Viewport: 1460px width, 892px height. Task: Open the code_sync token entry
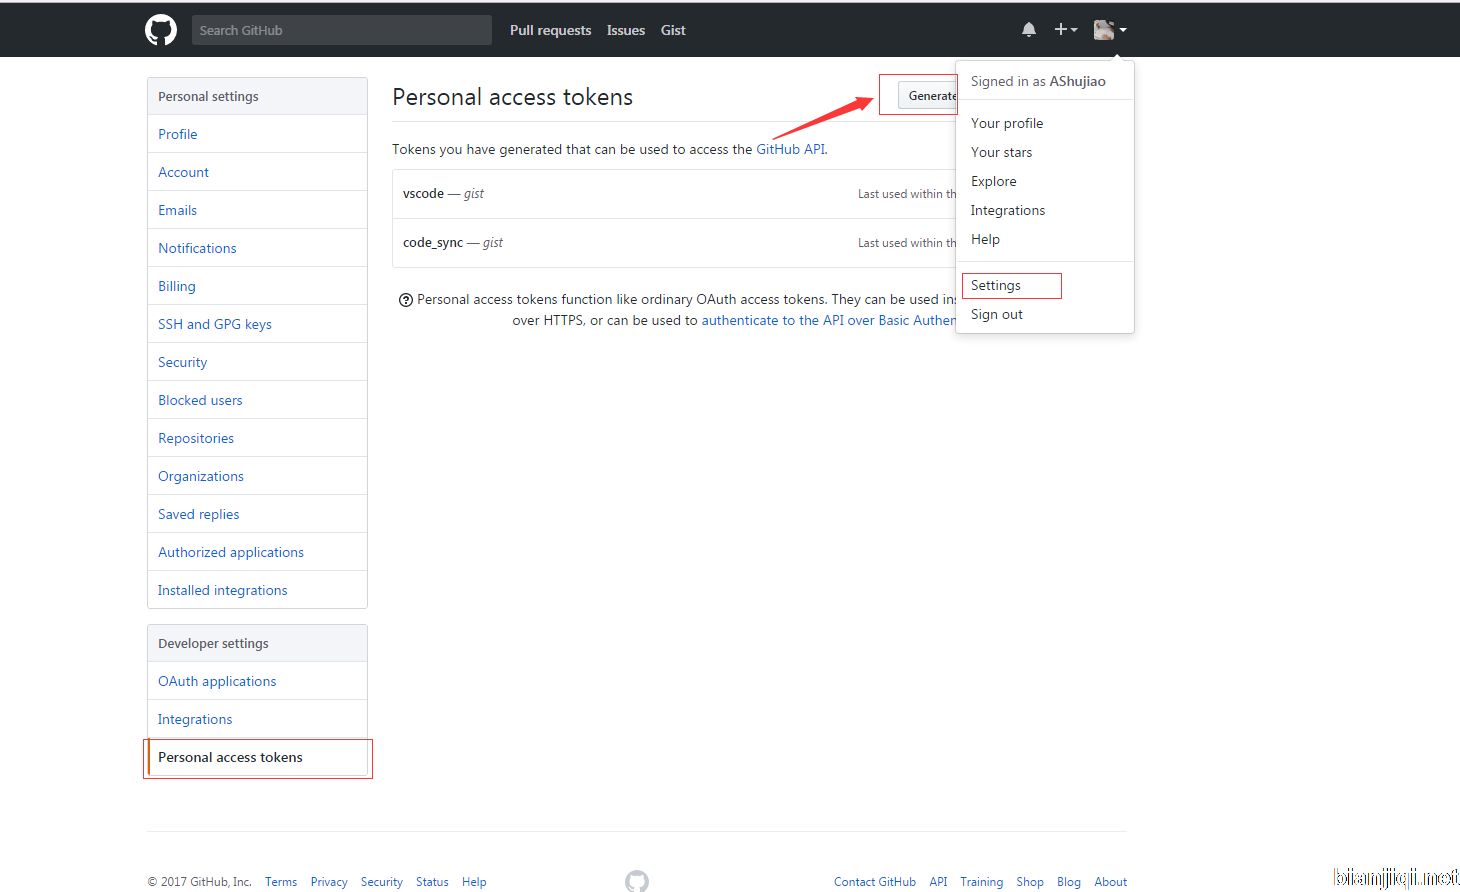click(433, 242)
